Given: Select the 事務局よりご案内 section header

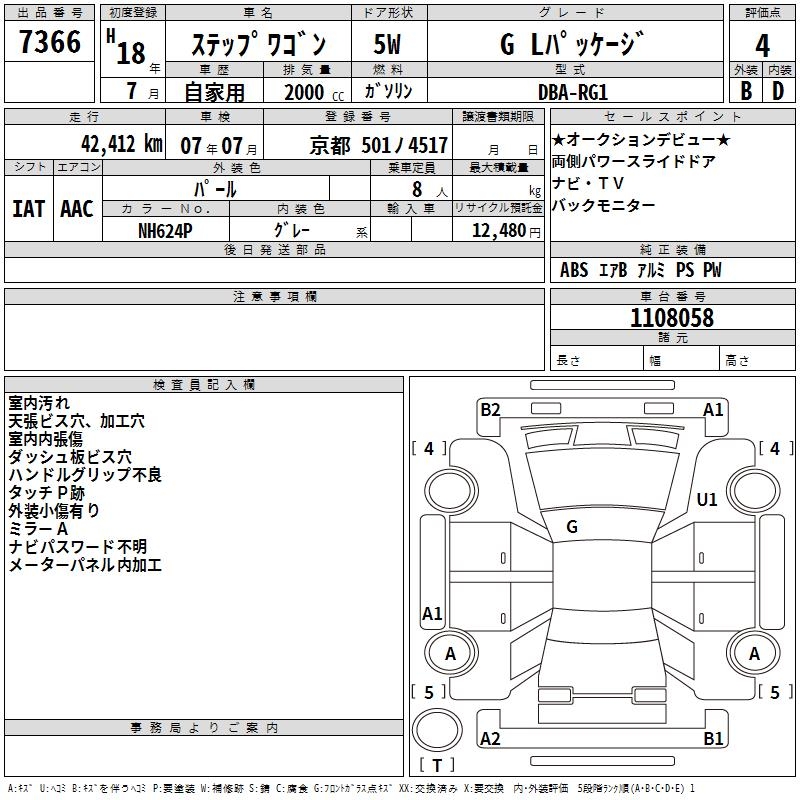Looking at the screenshot, I should coord(204,728).
